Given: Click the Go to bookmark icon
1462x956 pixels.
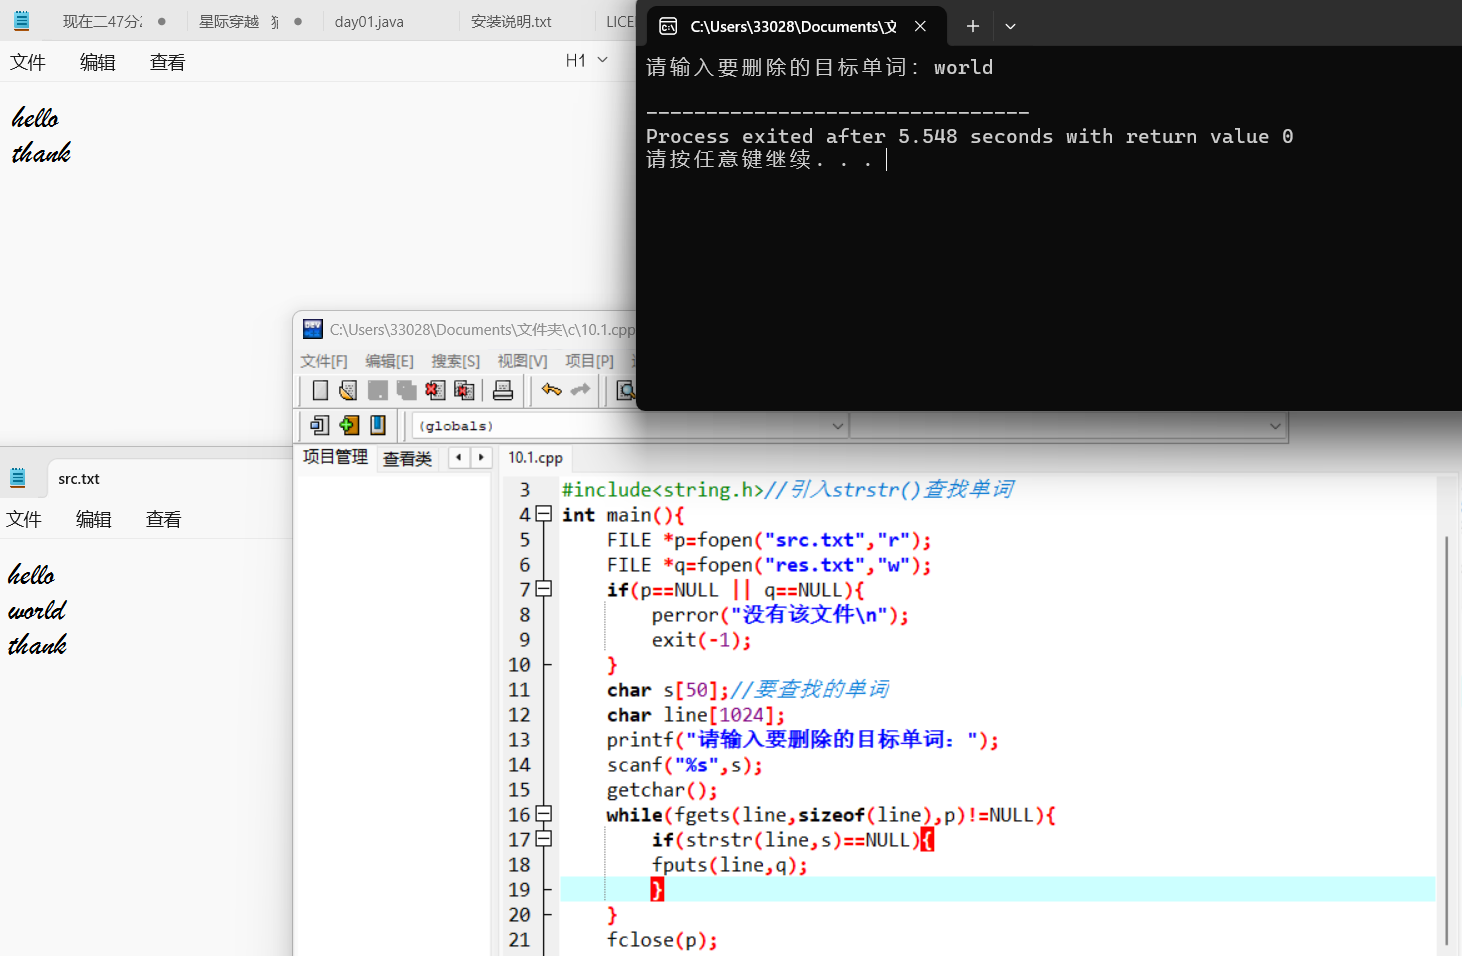Looking at the screenshot, I should pyautogui.click(x=378, y=425).
